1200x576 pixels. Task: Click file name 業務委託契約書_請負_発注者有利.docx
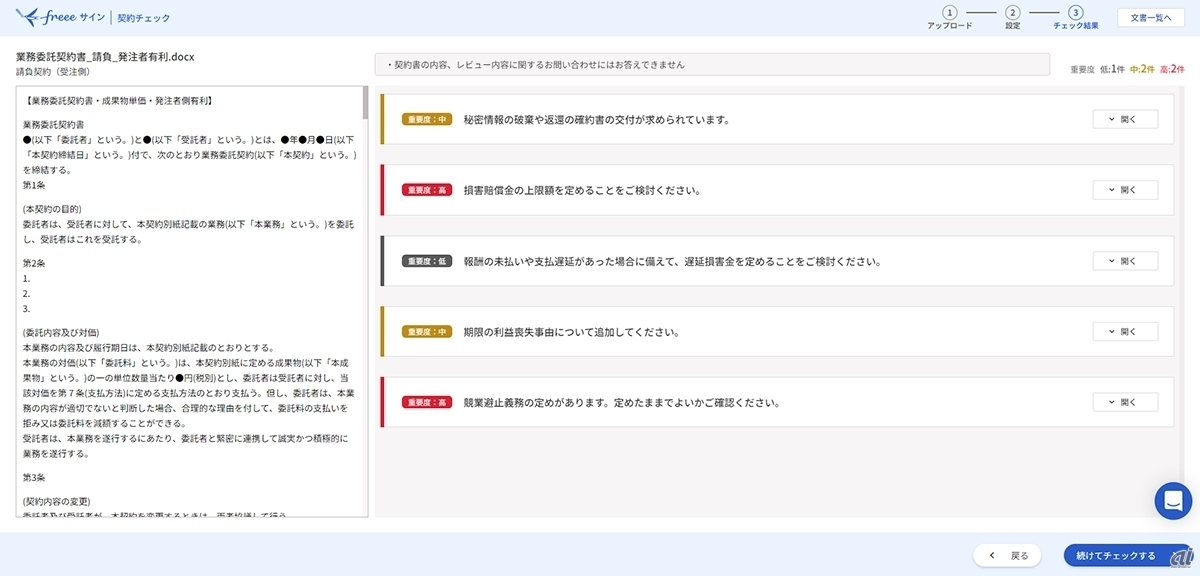(x=105, y=57)
